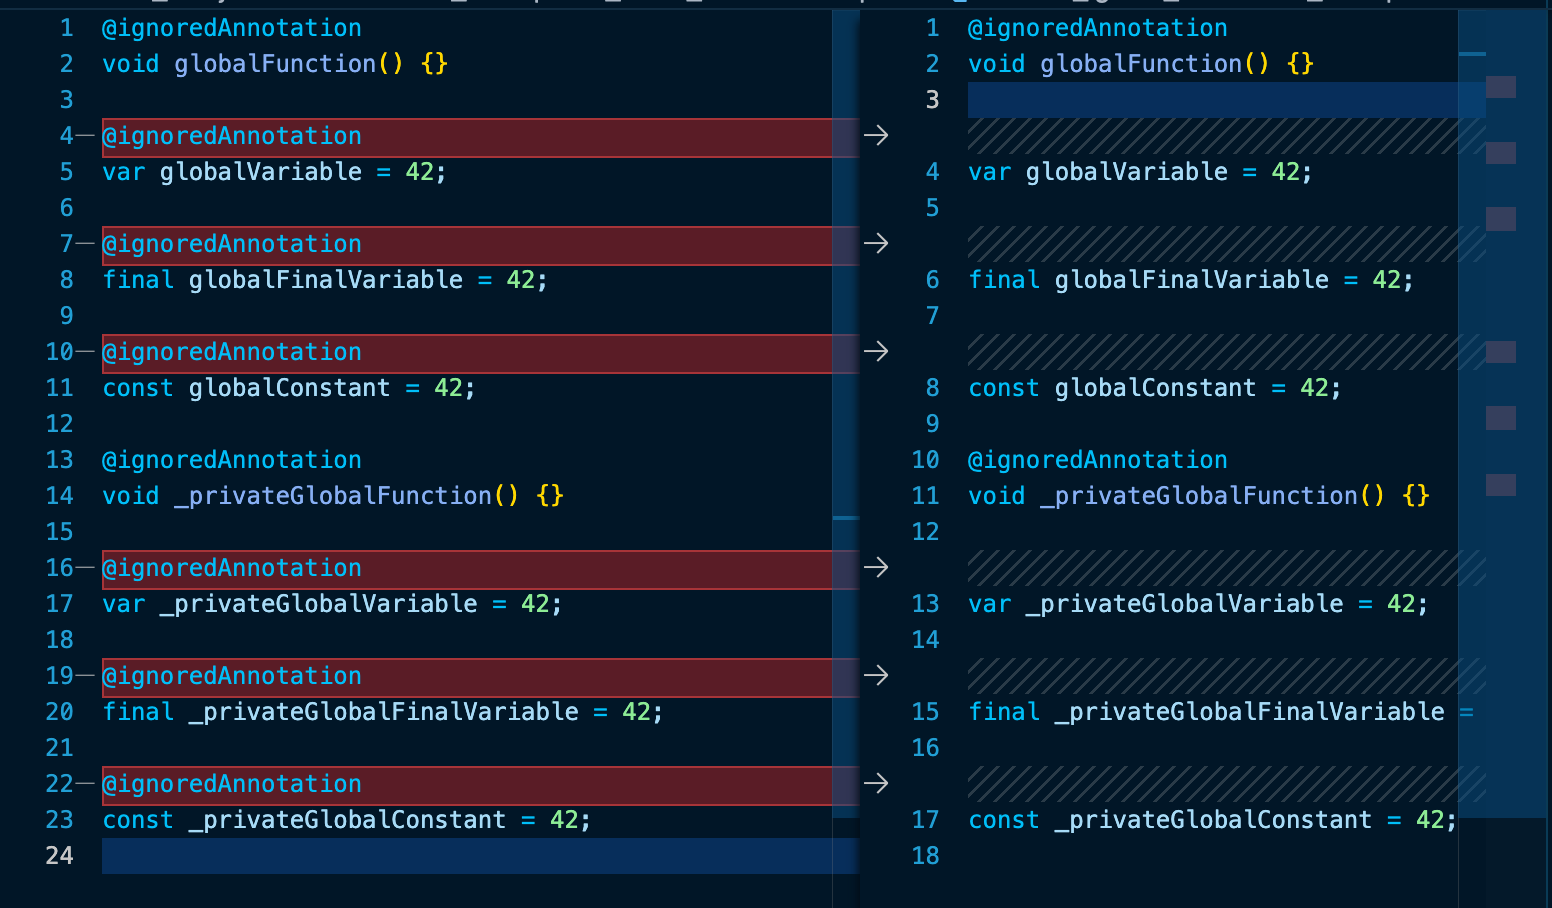This screenshot has width=1552, height=908.
Task: Click line number 24 in the left gutter
Action: 60,856
